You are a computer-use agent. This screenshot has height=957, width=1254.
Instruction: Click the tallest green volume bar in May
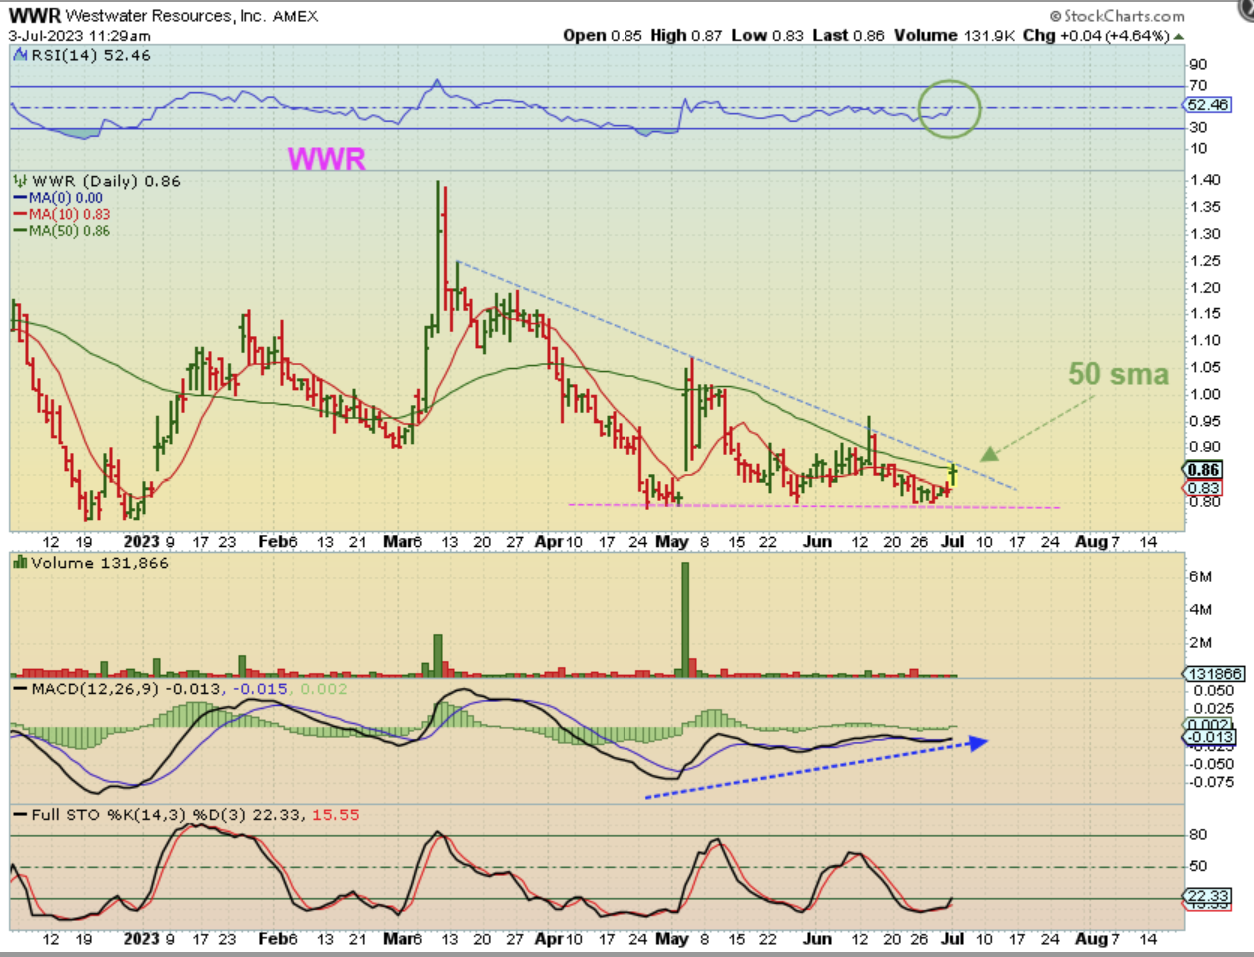coord(685,620)
